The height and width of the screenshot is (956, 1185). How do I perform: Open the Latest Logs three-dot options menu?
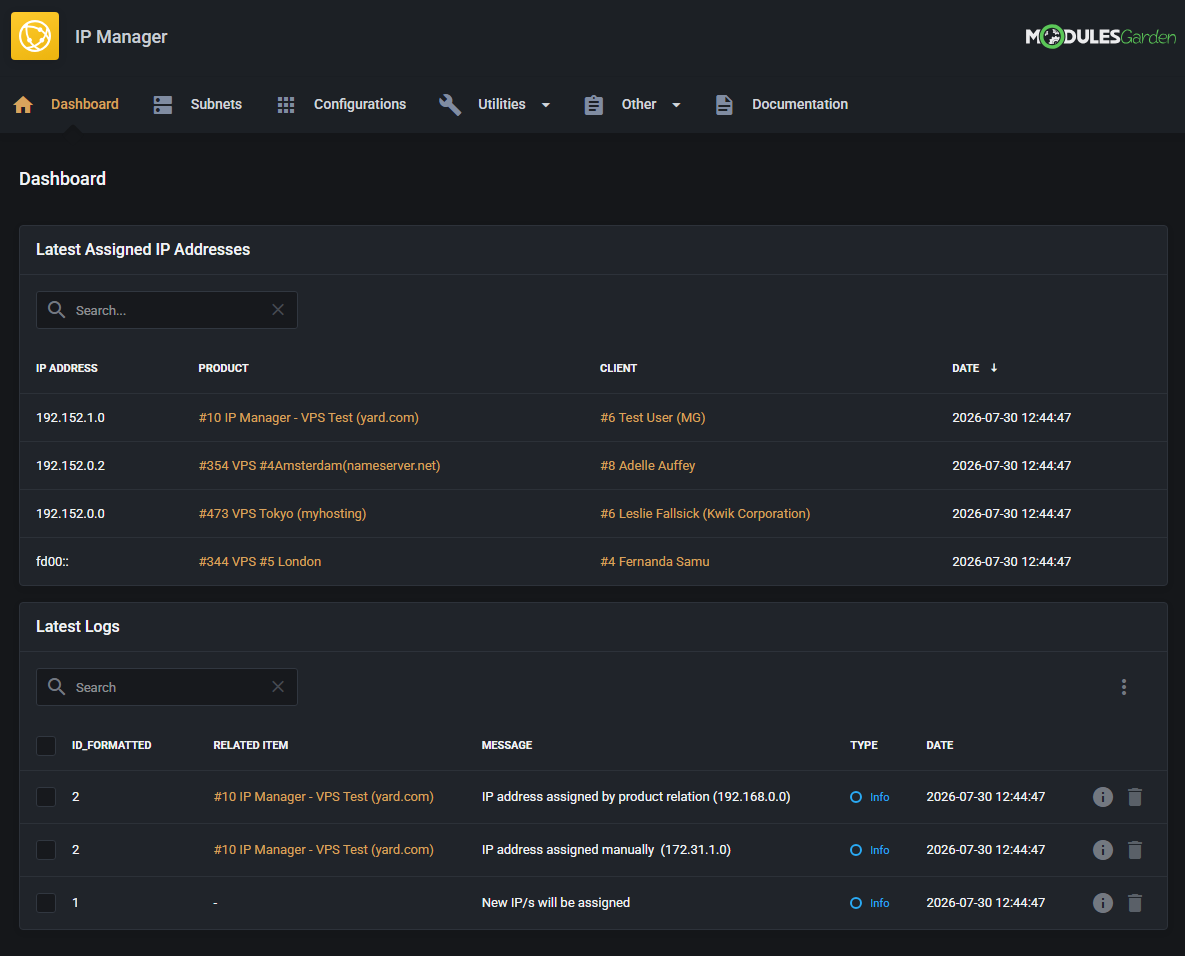1124,687
